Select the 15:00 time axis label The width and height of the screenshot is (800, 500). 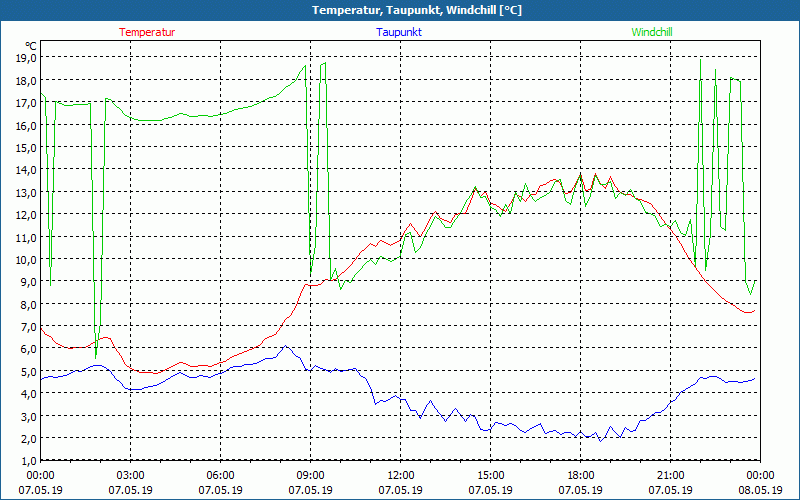click(x=490, y=475)
